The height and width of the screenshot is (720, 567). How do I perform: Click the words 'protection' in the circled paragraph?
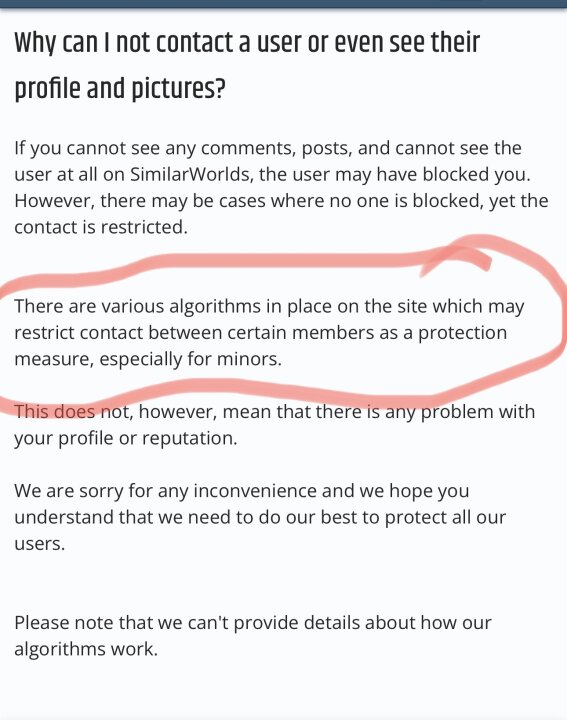[x=462, y=333]
